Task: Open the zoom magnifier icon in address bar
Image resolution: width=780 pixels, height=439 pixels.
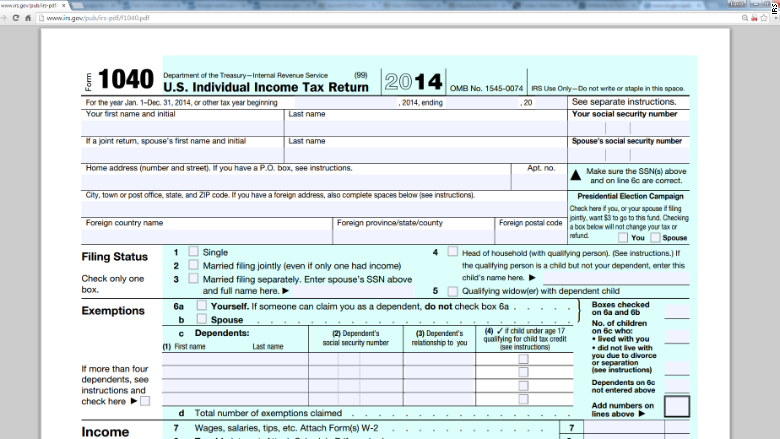Action: tap(745, 18)
